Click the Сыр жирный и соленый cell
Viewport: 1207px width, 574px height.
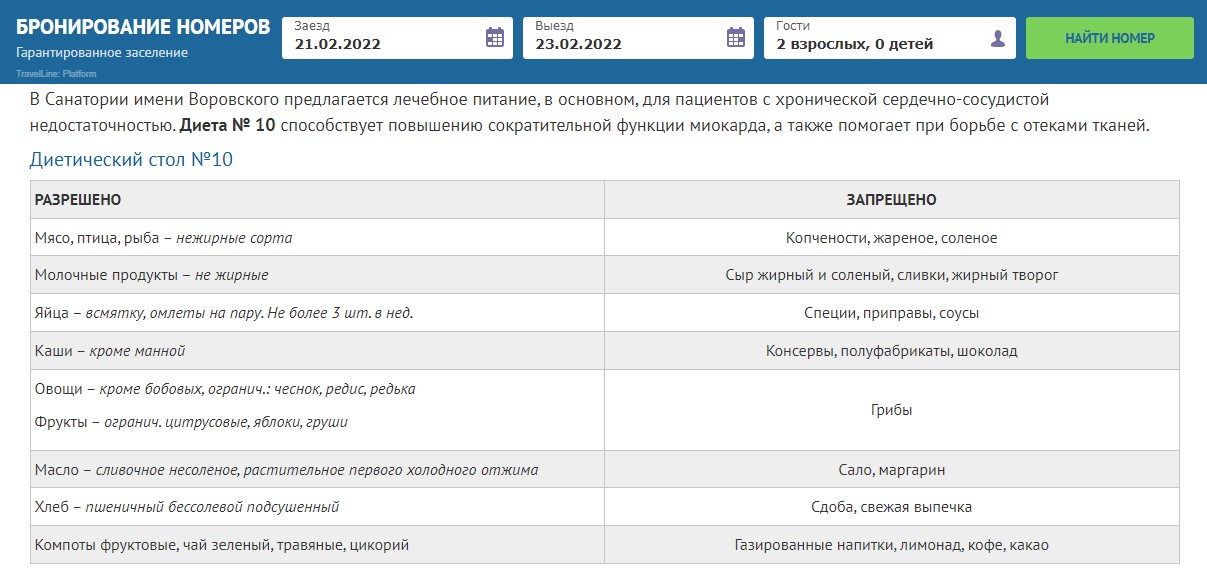pyautogui.click(x=892, y=275)
